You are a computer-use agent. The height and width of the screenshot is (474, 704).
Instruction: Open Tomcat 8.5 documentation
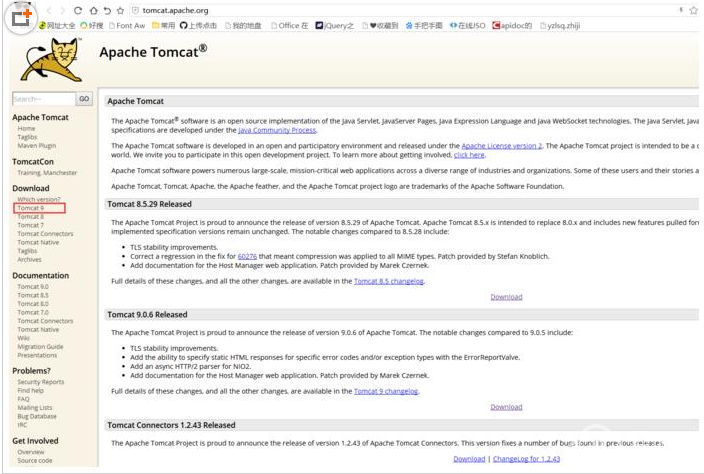point(33,295)
